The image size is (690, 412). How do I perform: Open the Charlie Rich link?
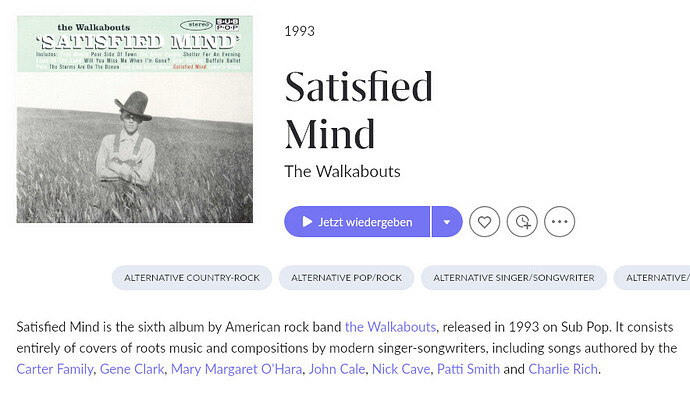[563, 369]
